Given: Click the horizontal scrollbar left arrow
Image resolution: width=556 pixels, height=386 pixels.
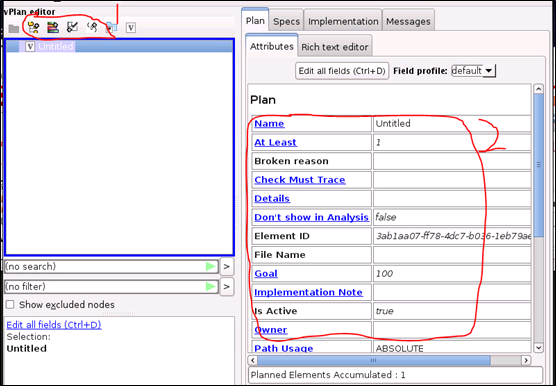Looking at the screenshot, I should click(x=253, y=360).
